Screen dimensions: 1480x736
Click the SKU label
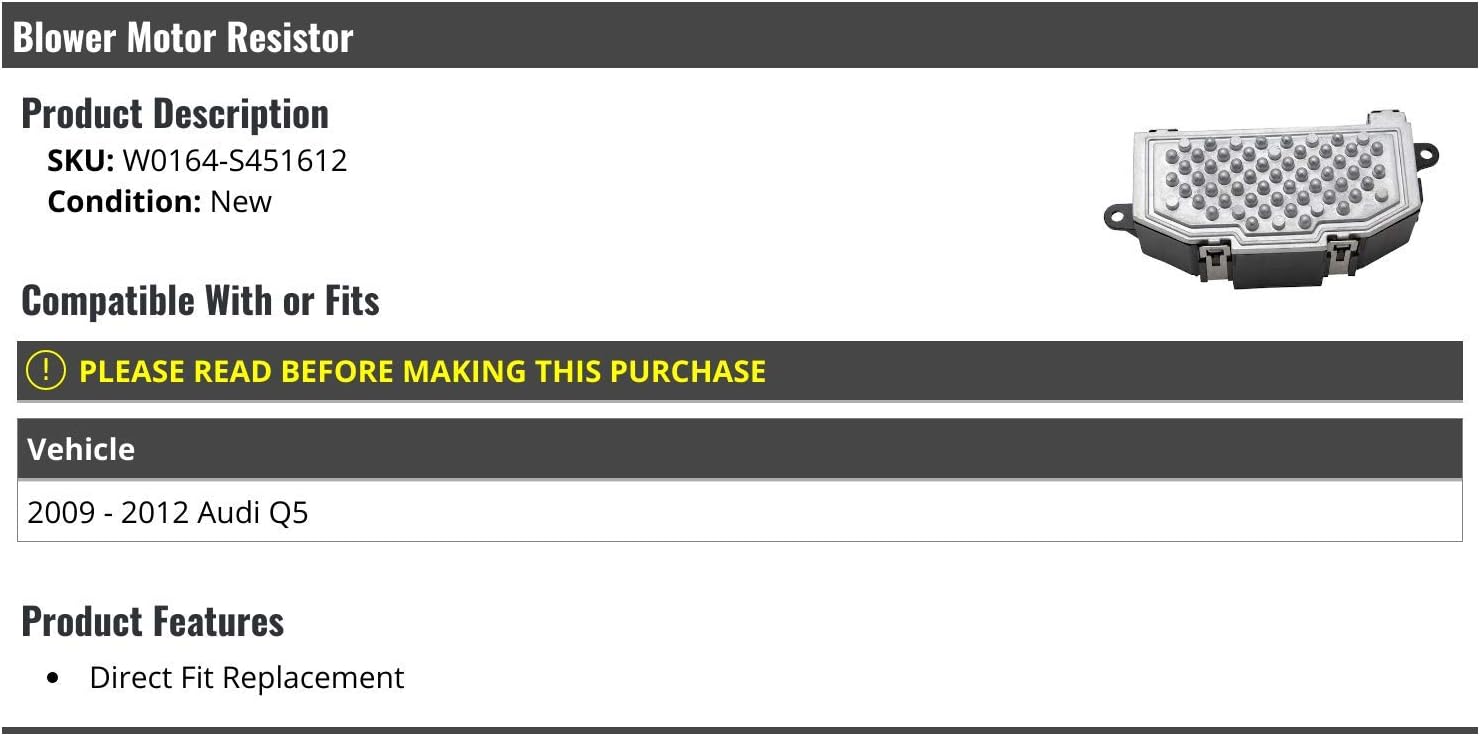point(80,160)
